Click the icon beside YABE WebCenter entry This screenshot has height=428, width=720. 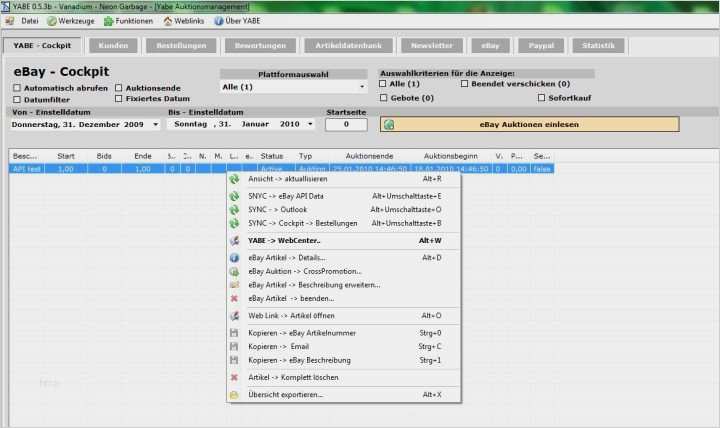pyautogui.click(x=234, y=241)
